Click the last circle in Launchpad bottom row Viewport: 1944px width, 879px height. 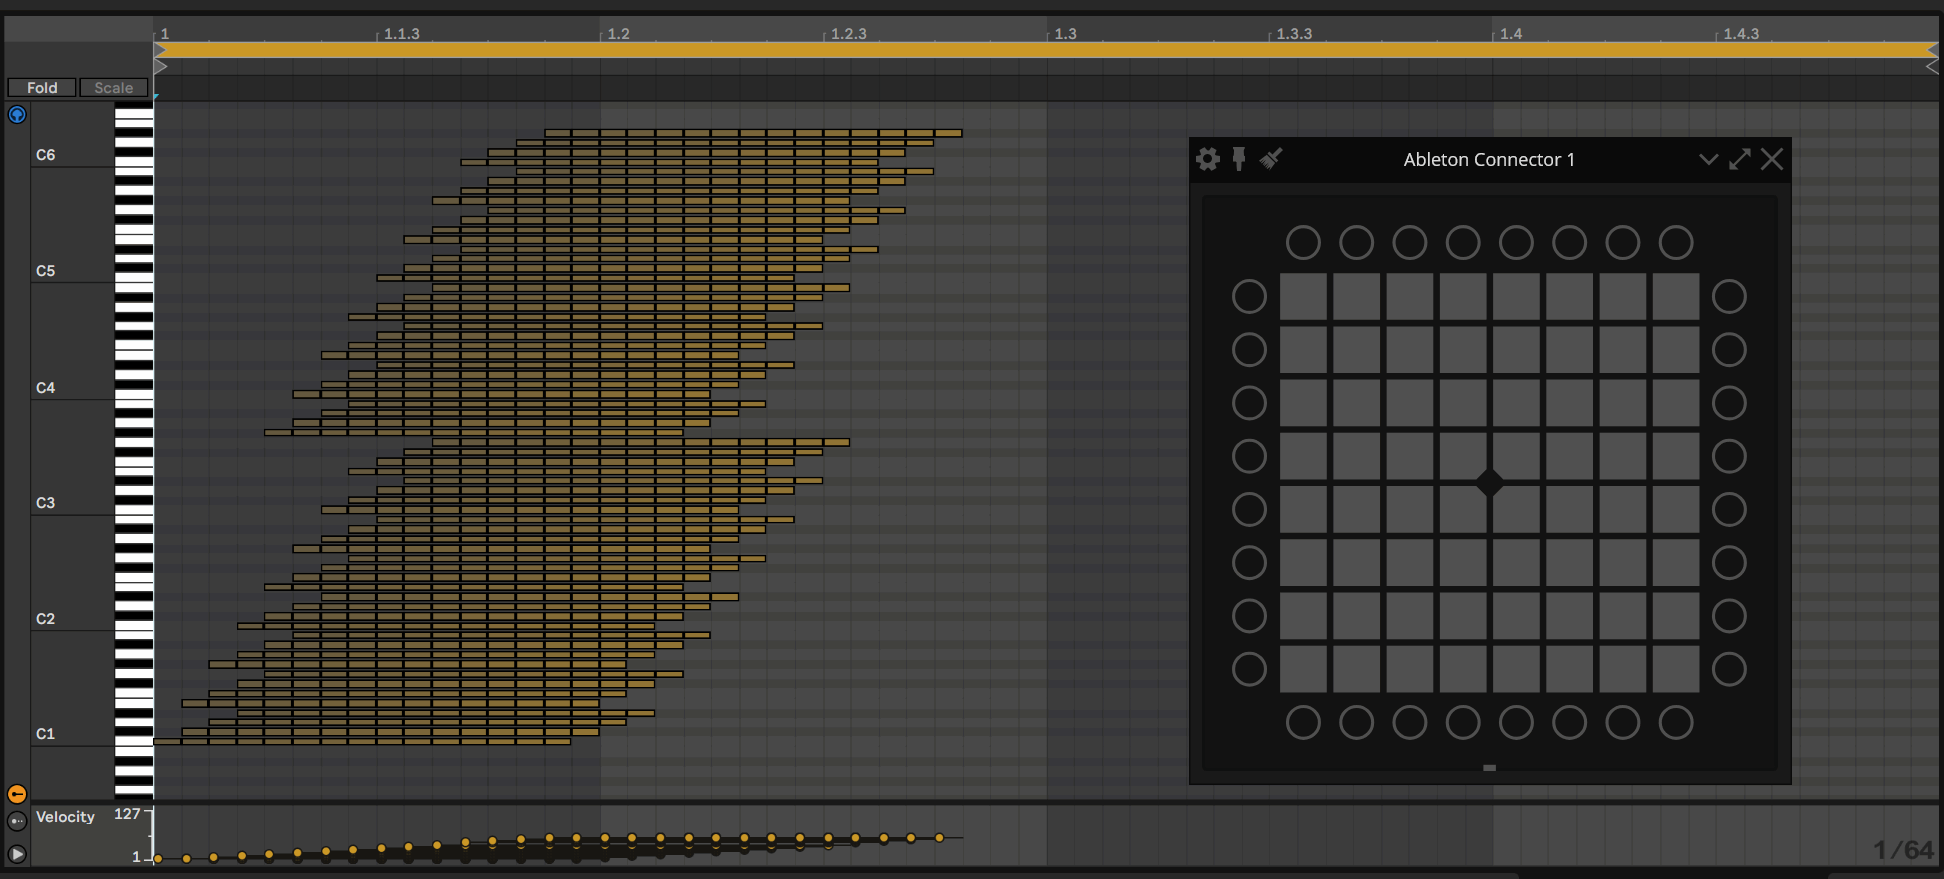1676,722
